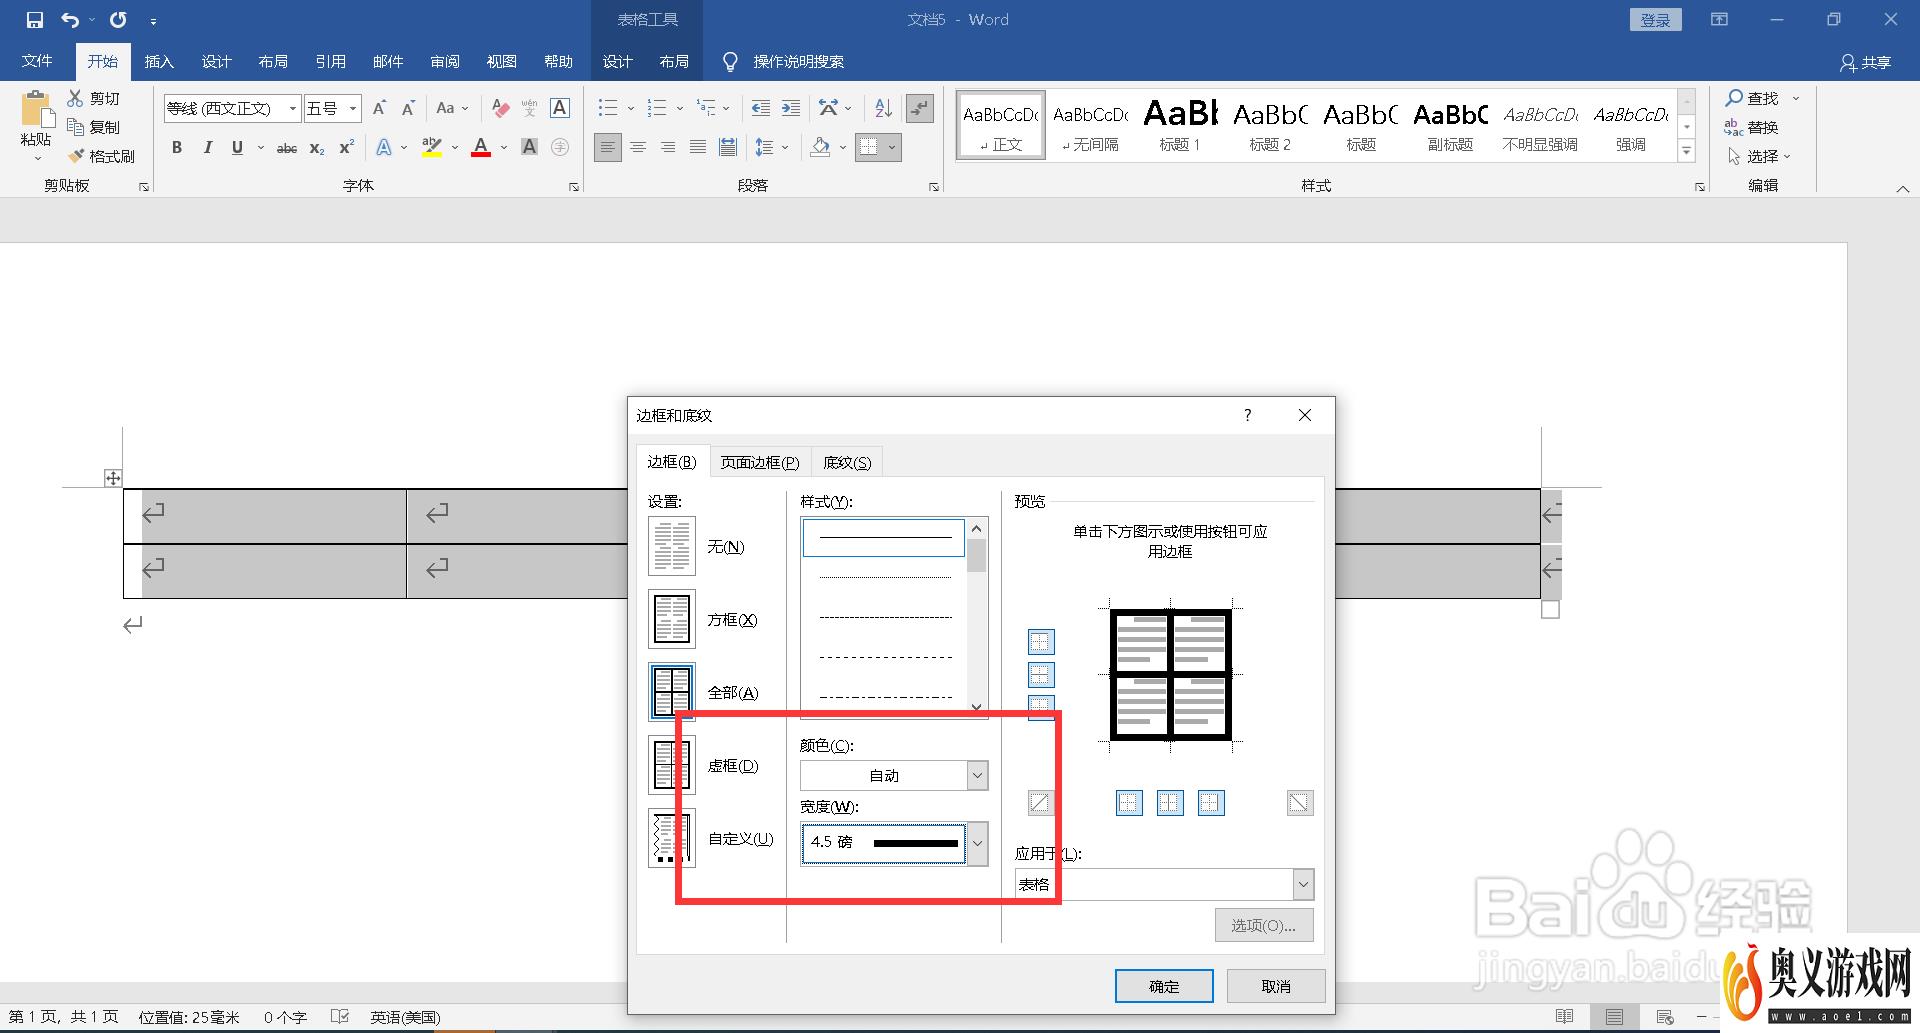Click table move handle icon

coord(113,478)
